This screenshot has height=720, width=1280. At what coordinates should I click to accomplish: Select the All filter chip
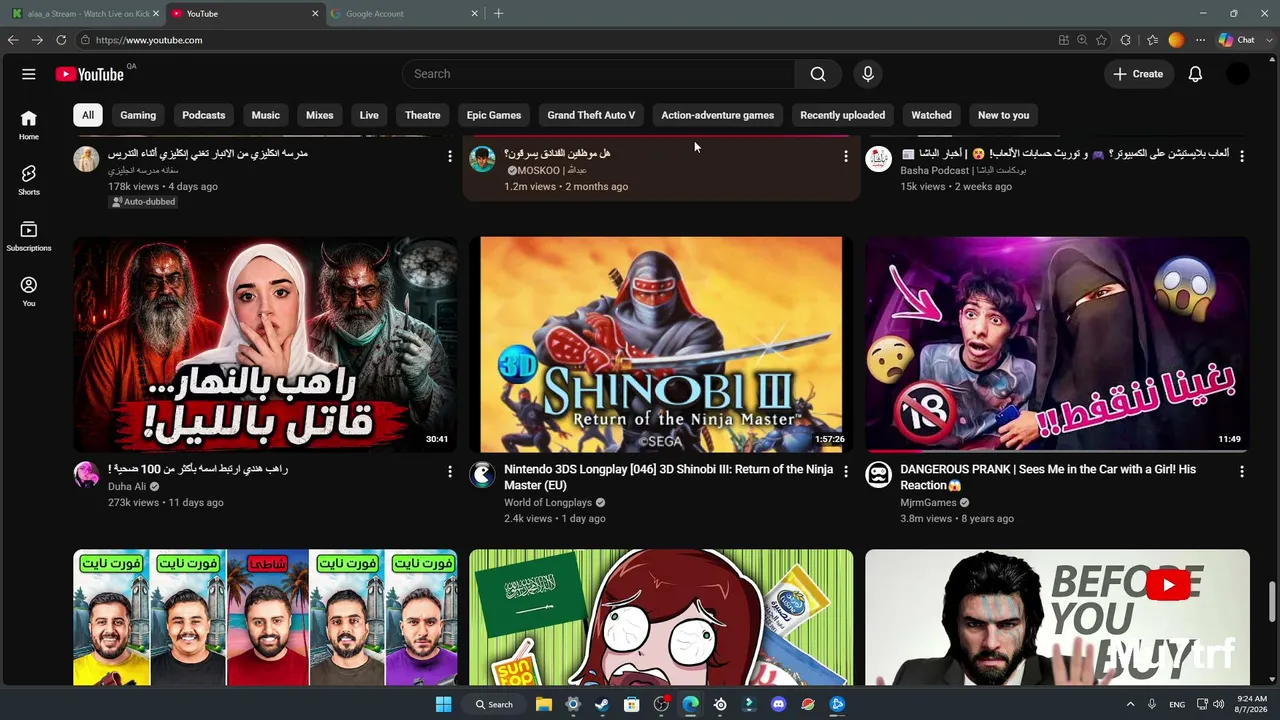(88, 115)
